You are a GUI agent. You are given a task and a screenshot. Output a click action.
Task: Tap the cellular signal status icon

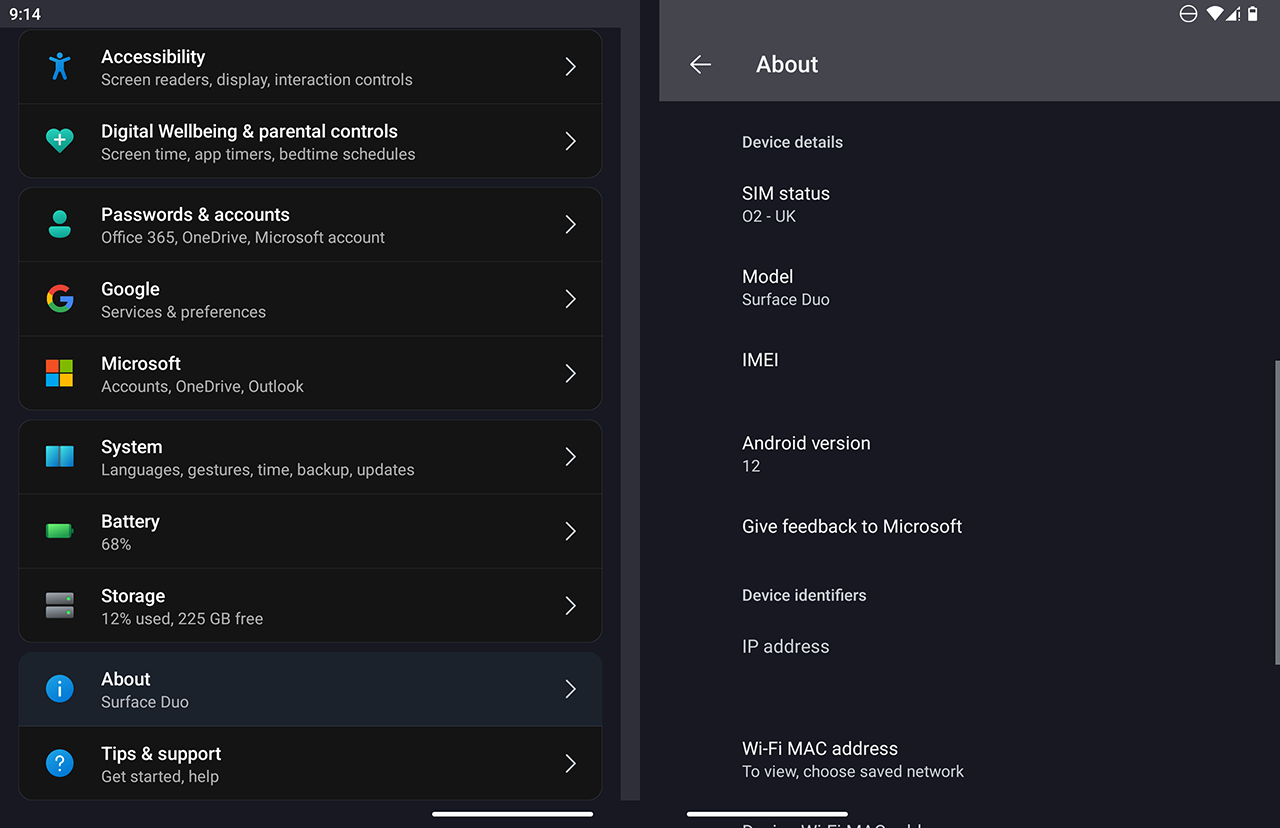tap(1233, 14)
